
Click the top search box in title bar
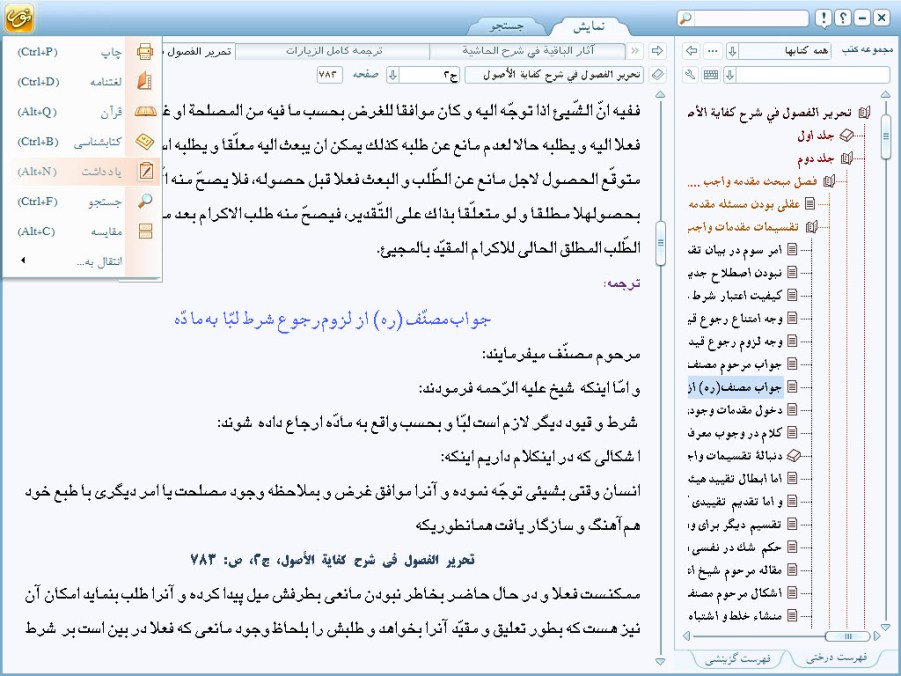[750, 18]
